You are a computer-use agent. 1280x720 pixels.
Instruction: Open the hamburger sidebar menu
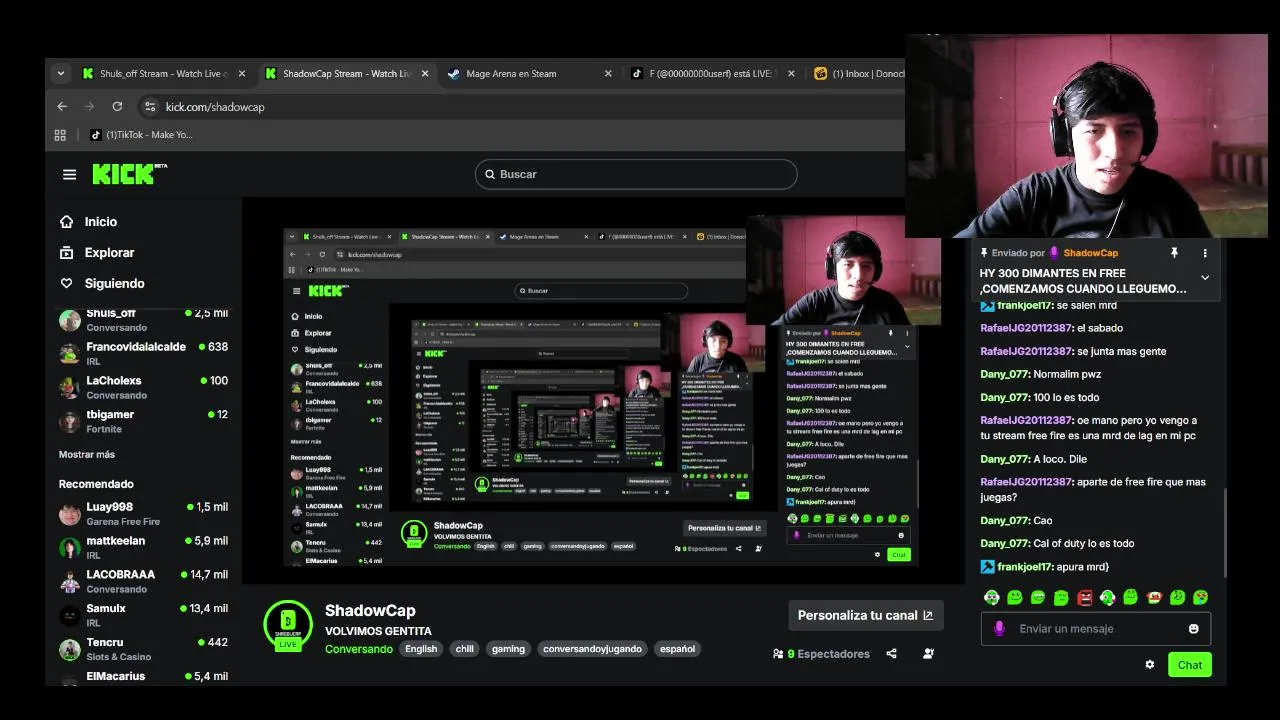(69, 174)
